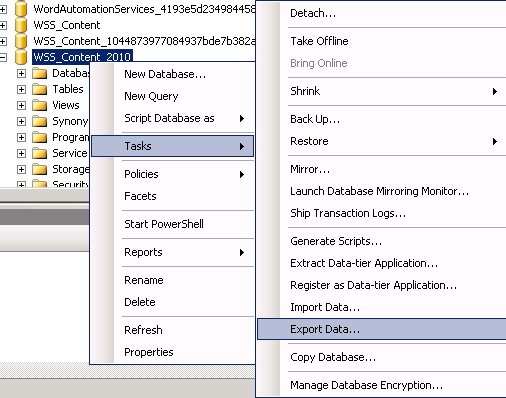This screenshot has height=398, width=506.
Task: Click the Database Diagrams folder icon
Action: (40, 73)
